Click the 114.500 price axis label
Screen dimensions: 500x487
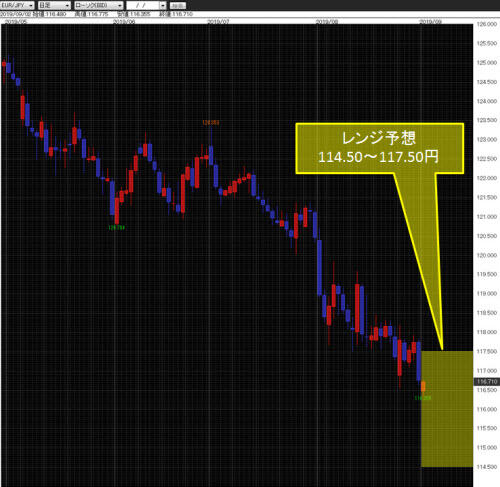coord(487,467)
